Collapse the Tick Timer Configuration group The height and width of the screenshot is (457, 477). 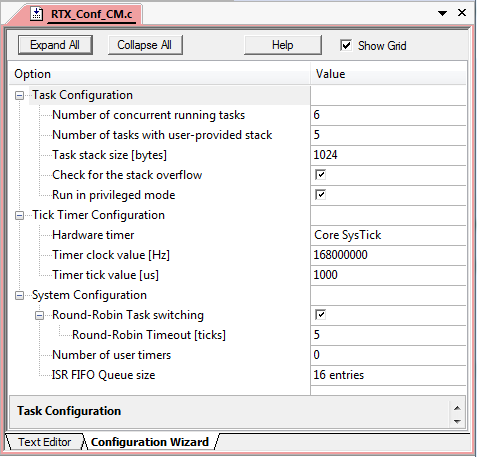19,215
